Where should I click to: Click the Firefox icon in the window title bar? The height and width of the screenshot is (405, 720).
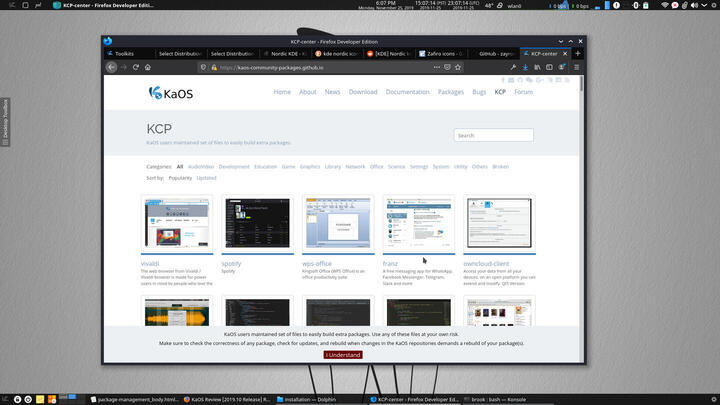108,41
